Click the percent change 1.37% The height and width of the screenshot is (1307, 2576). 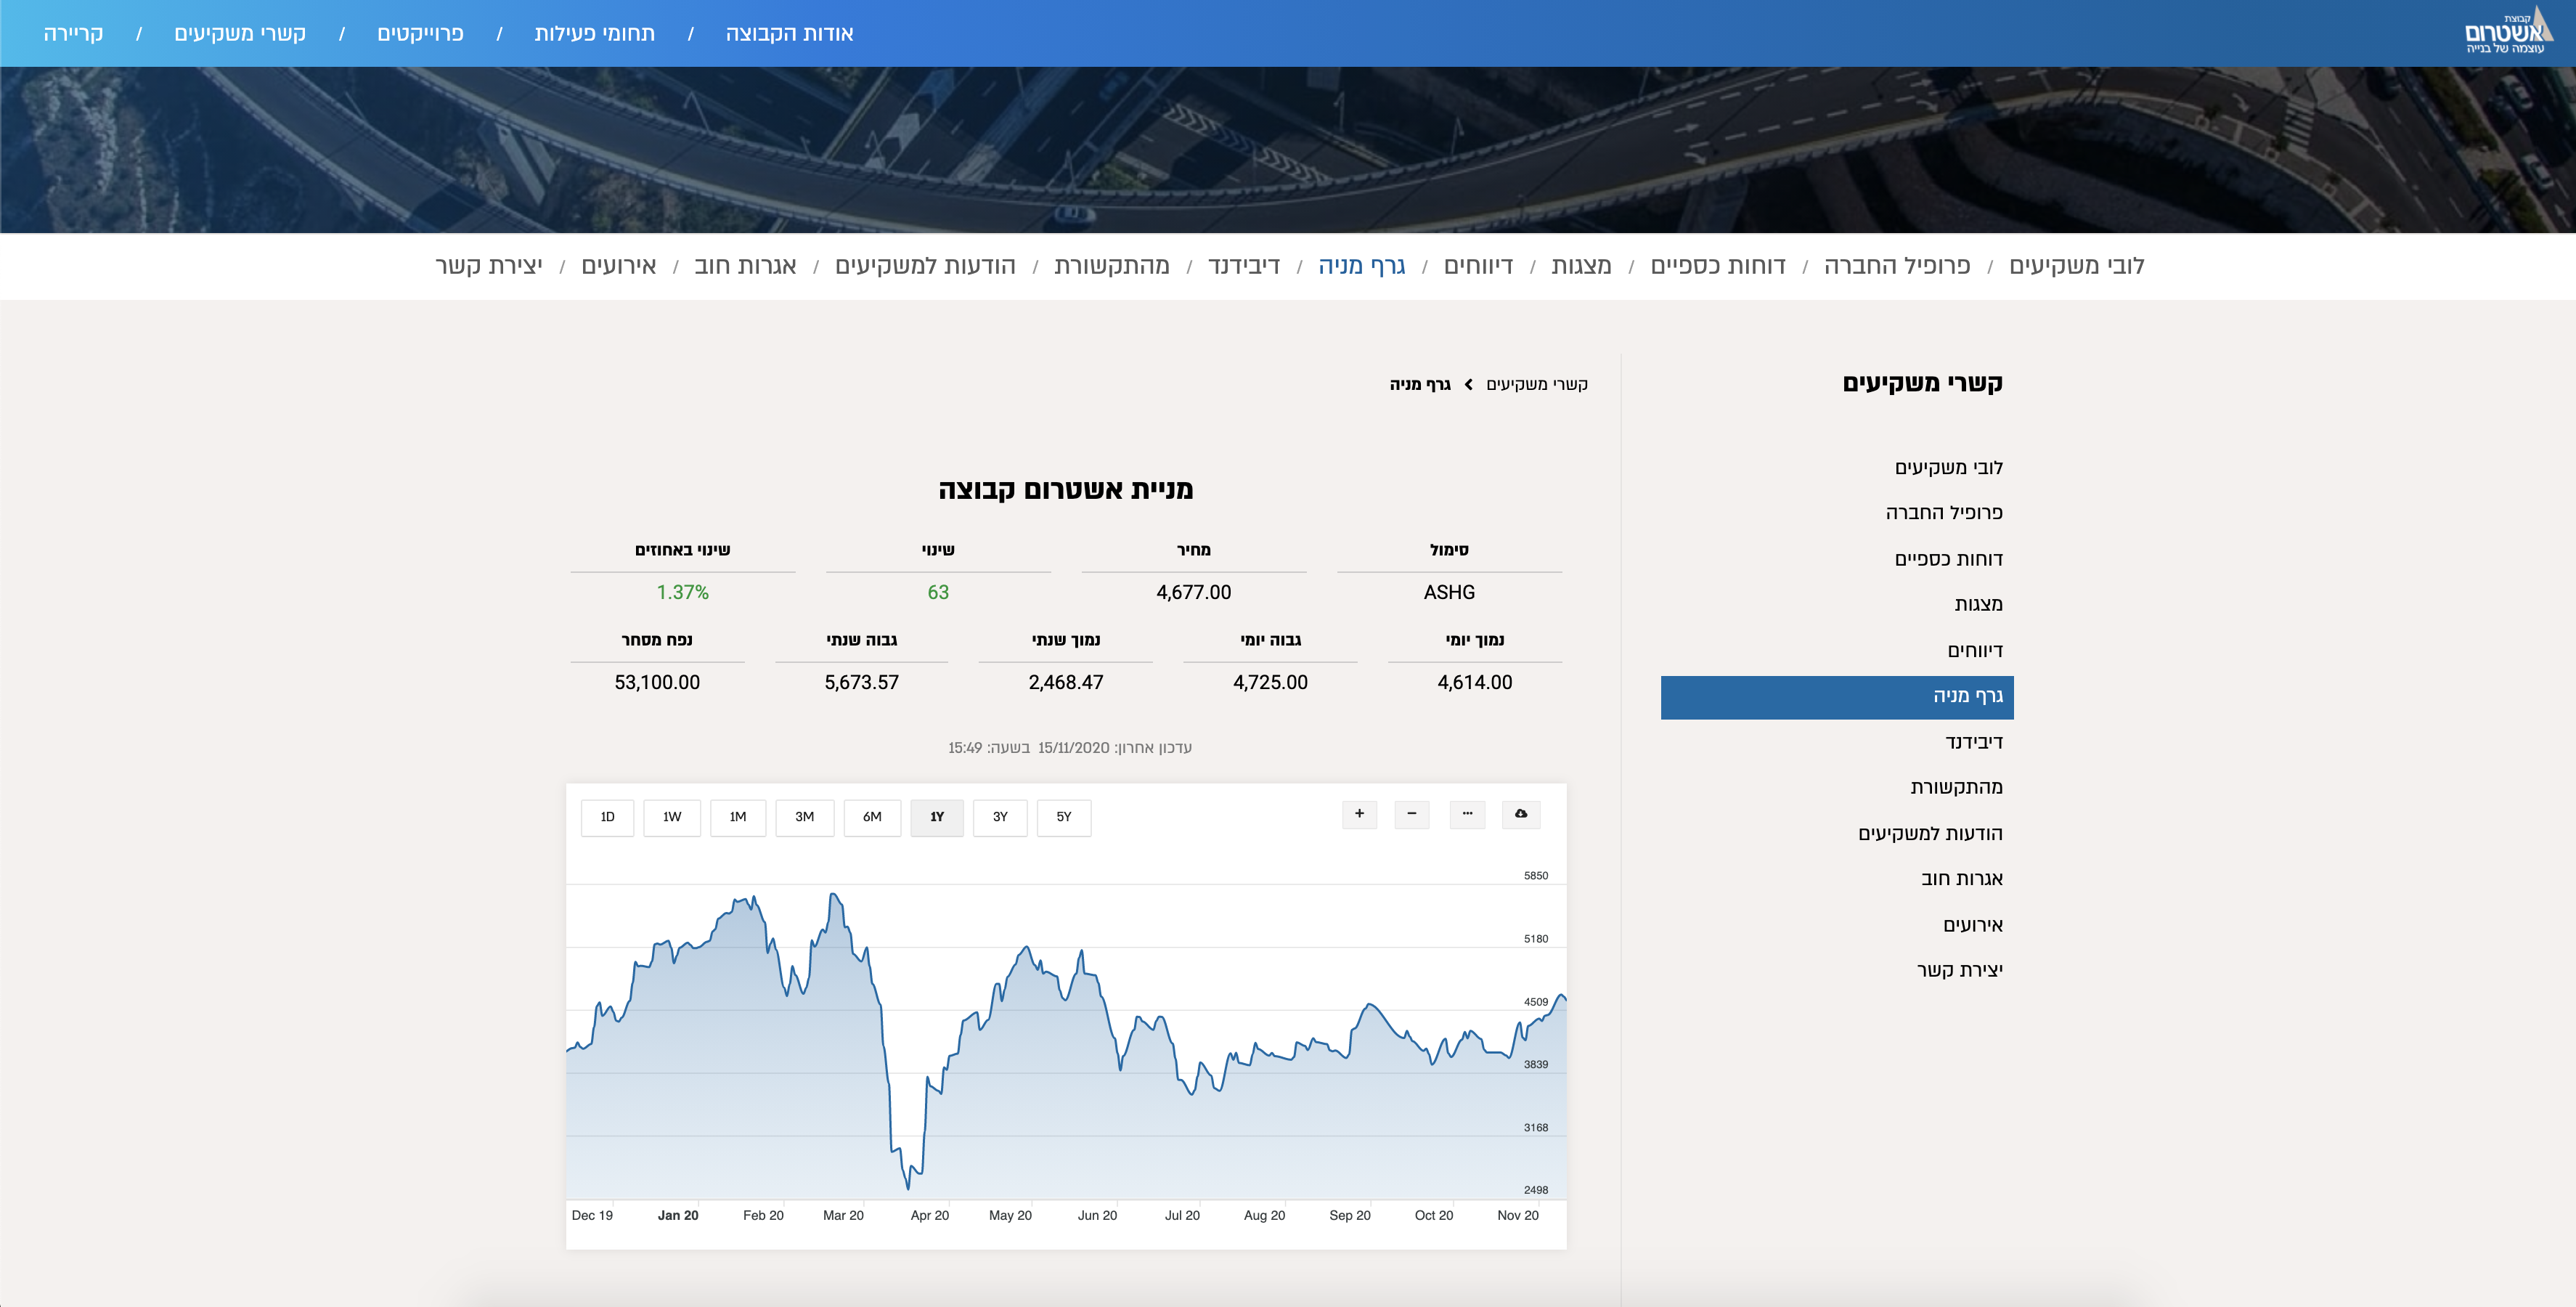pos(683,593)
